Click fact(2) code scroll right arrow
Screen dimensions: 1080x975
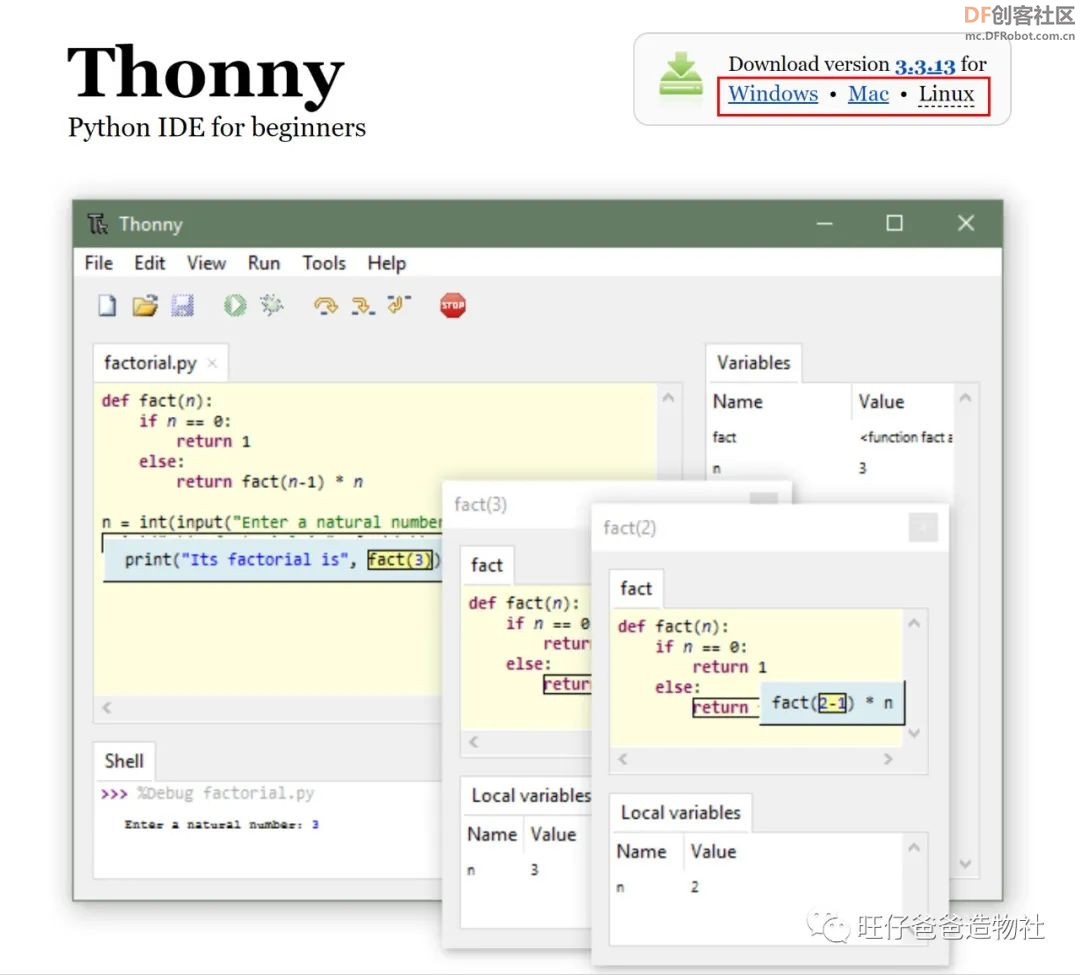click(x=888, y=759)
